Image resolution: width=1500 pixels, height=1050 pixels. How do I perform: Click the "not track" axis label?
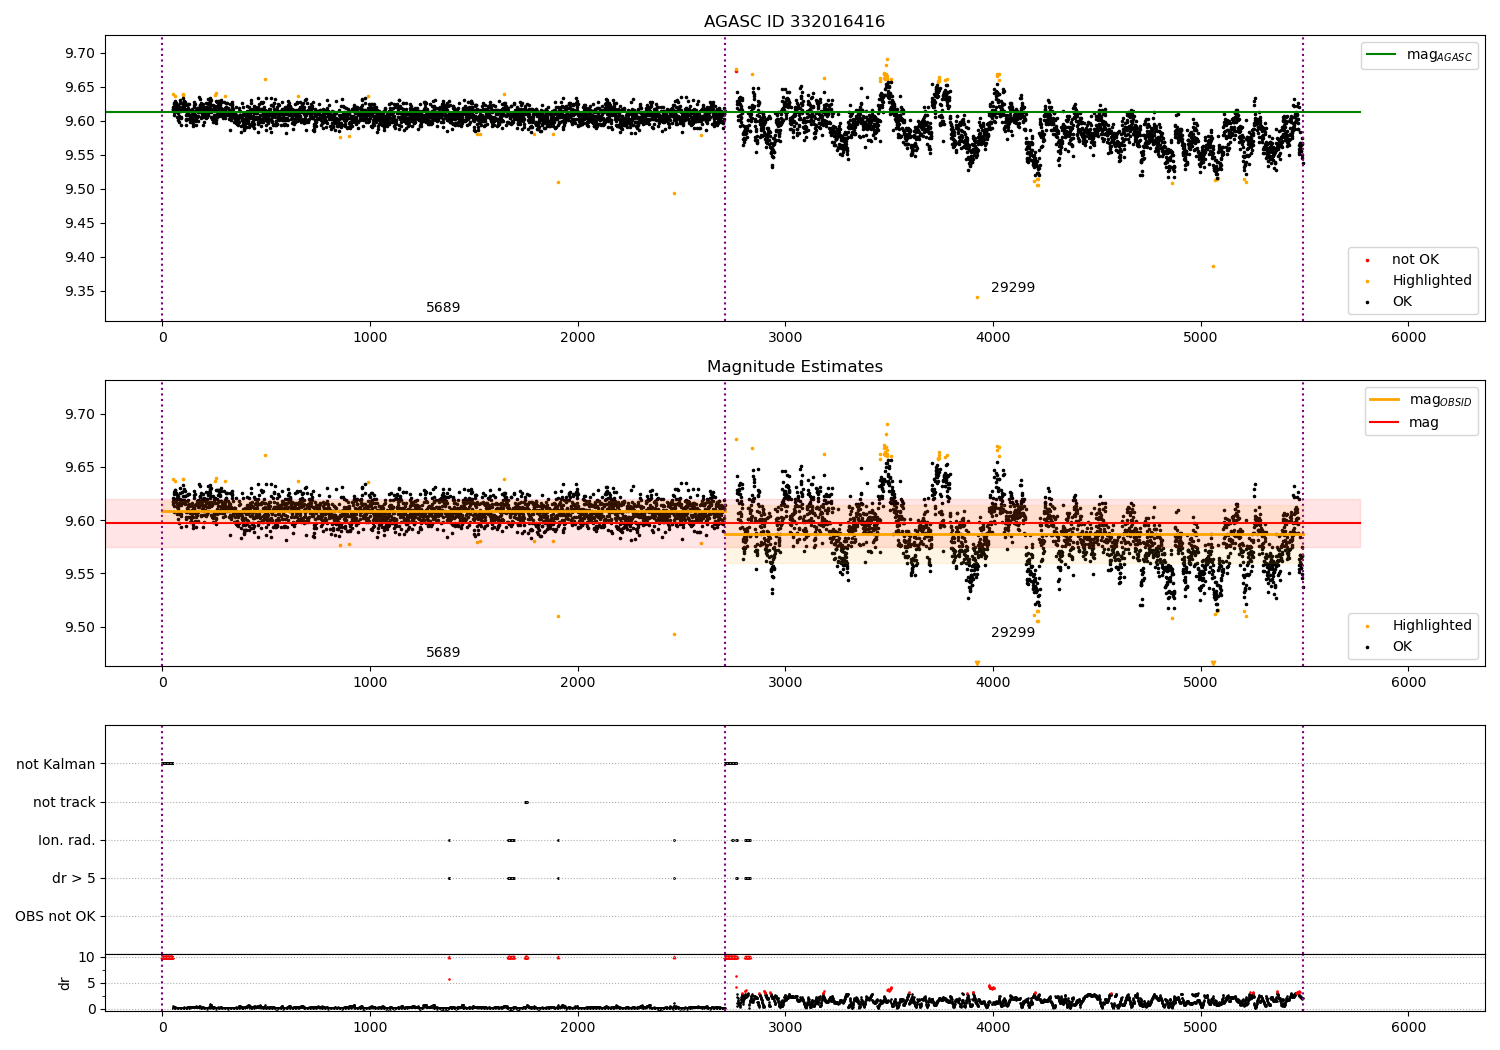tap(64, 802)
